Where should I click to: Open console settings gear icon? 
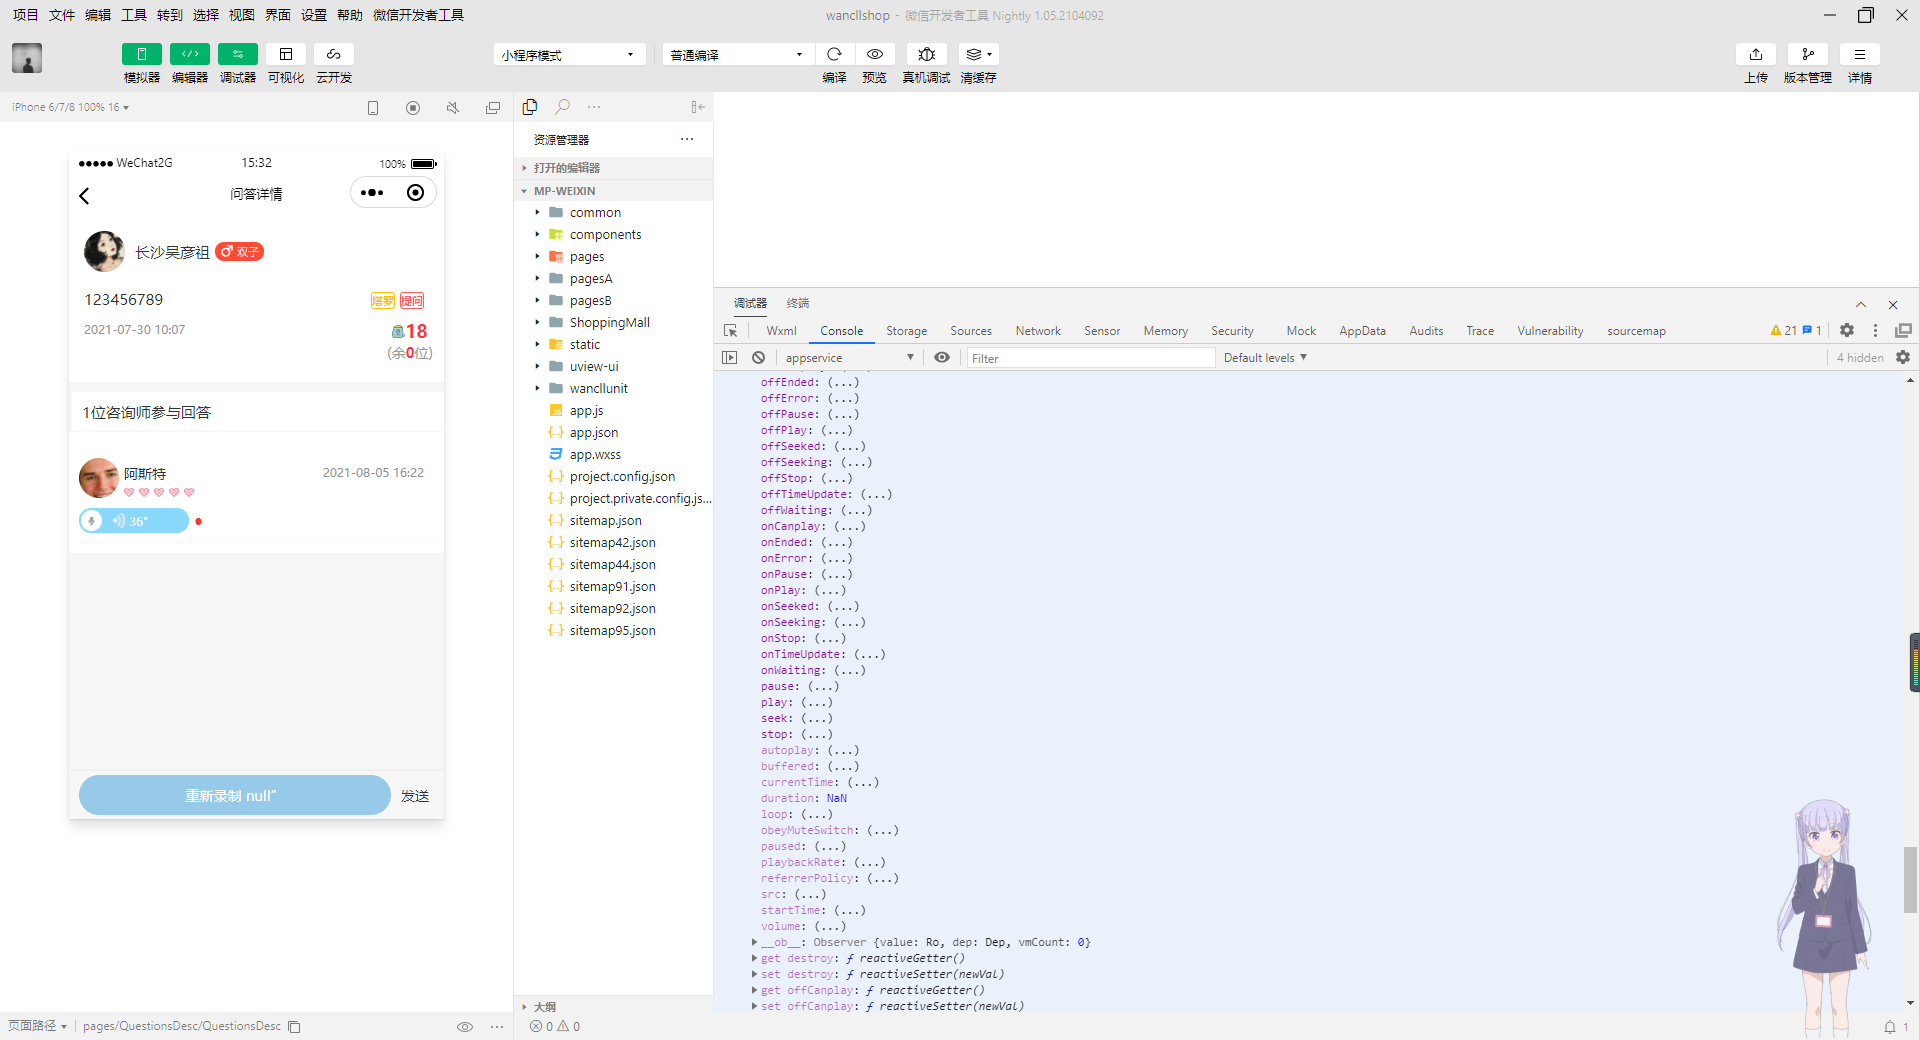[x=1902, y=358]
